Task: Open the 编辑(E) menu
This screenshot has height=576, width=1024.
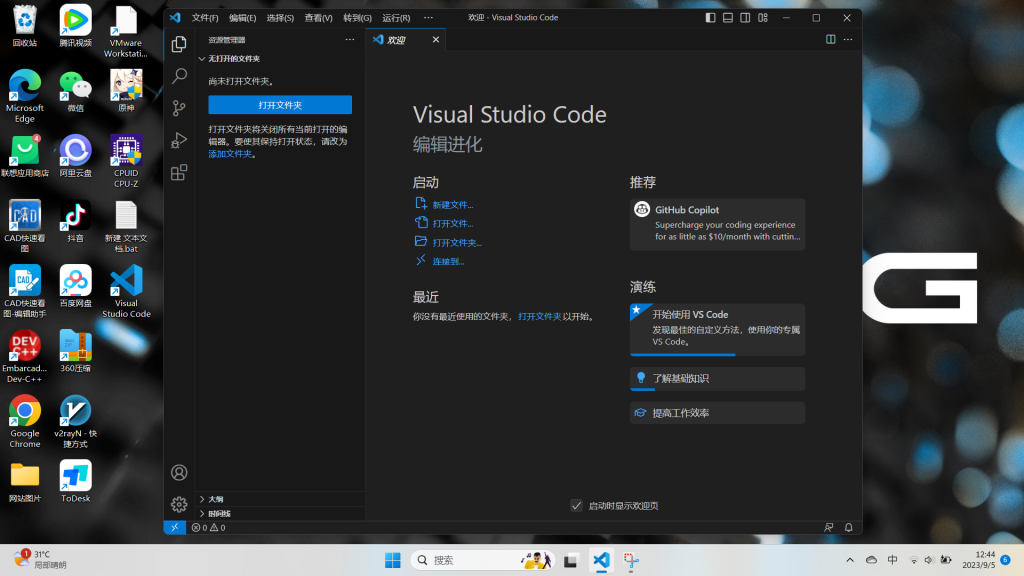Action: tap(242, 18)
